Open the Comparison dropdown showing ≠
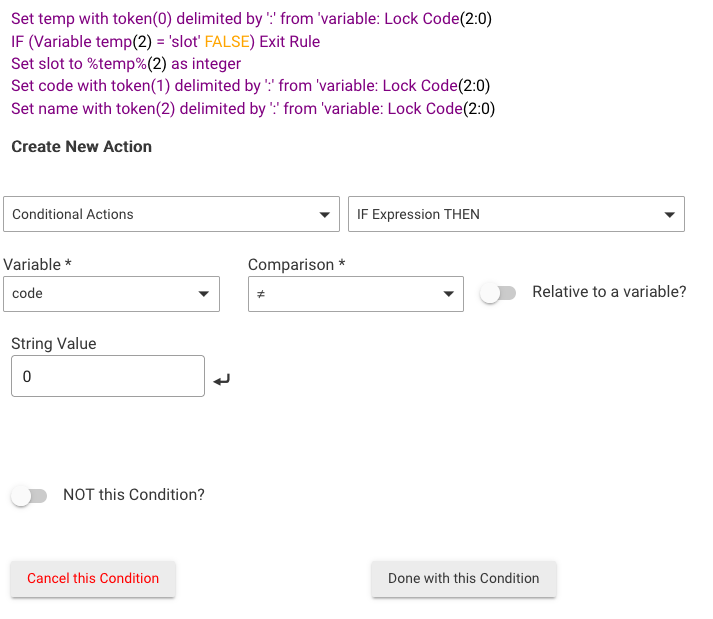This screenshot has height=619, width=713. pyautogui.click(x=356, y=294)
